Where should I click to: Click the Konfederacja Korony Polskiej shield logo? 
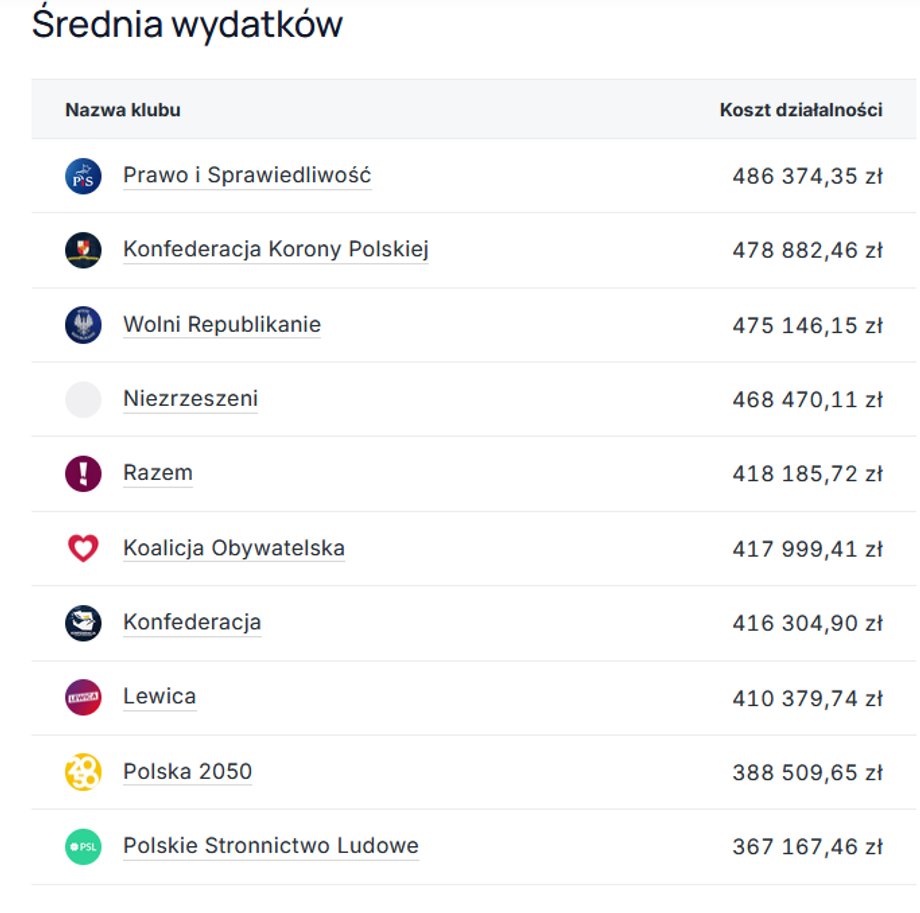click(x=84, y=250)
